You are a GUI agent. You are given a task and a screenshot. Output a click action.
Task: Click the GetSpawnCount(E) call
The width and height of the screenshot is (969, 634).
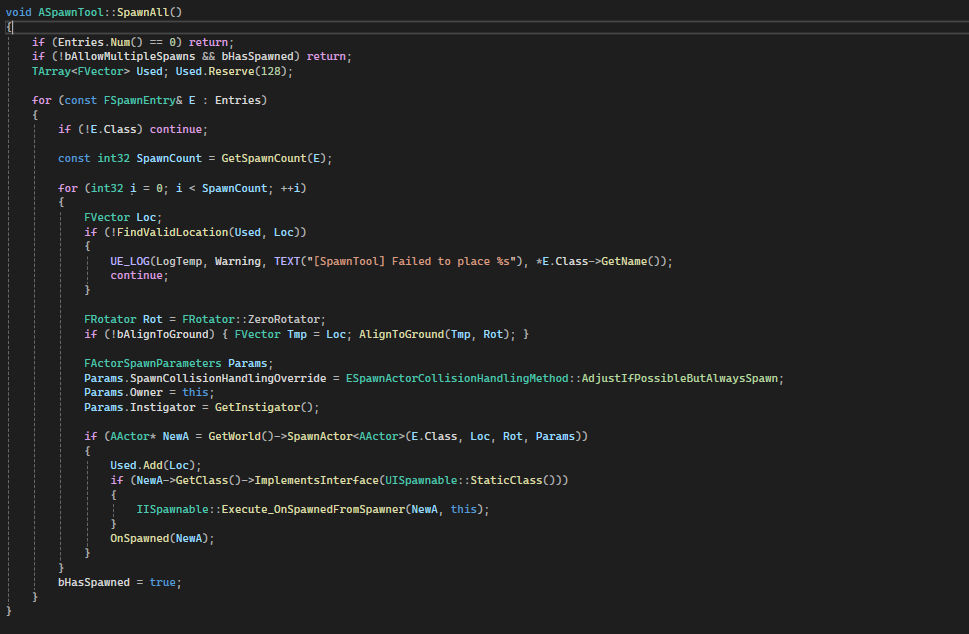coord(273,158)
